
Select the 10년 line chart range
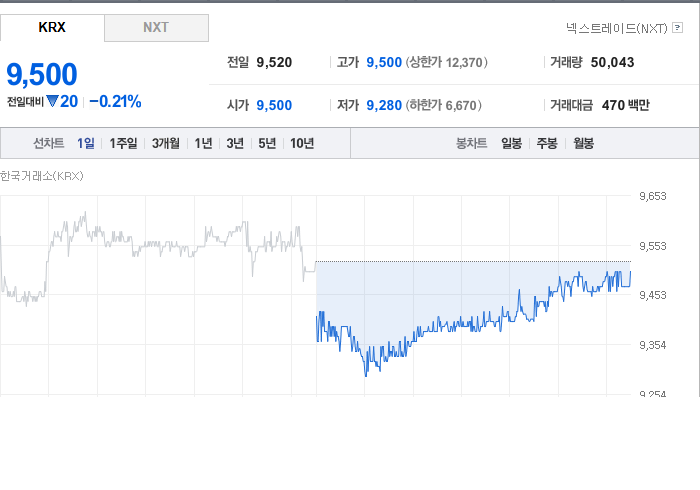302,143
